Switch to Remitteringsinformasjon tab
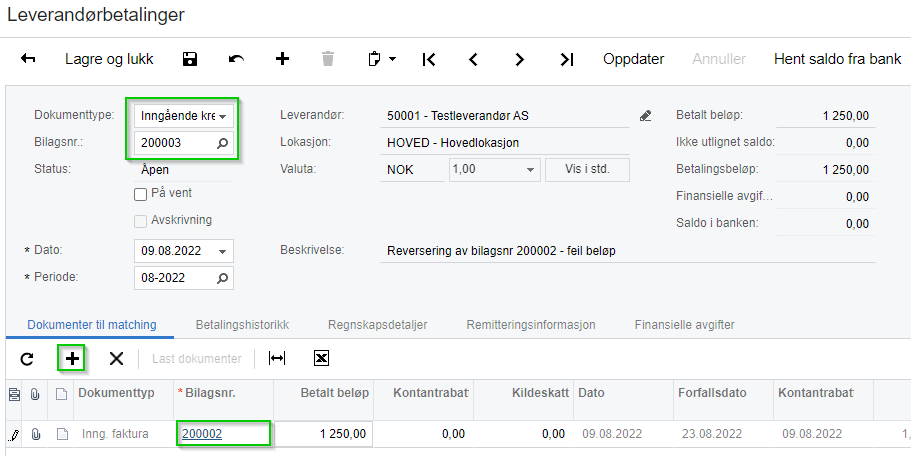This screenshot has height=456, width=911. tap(531, 325)
